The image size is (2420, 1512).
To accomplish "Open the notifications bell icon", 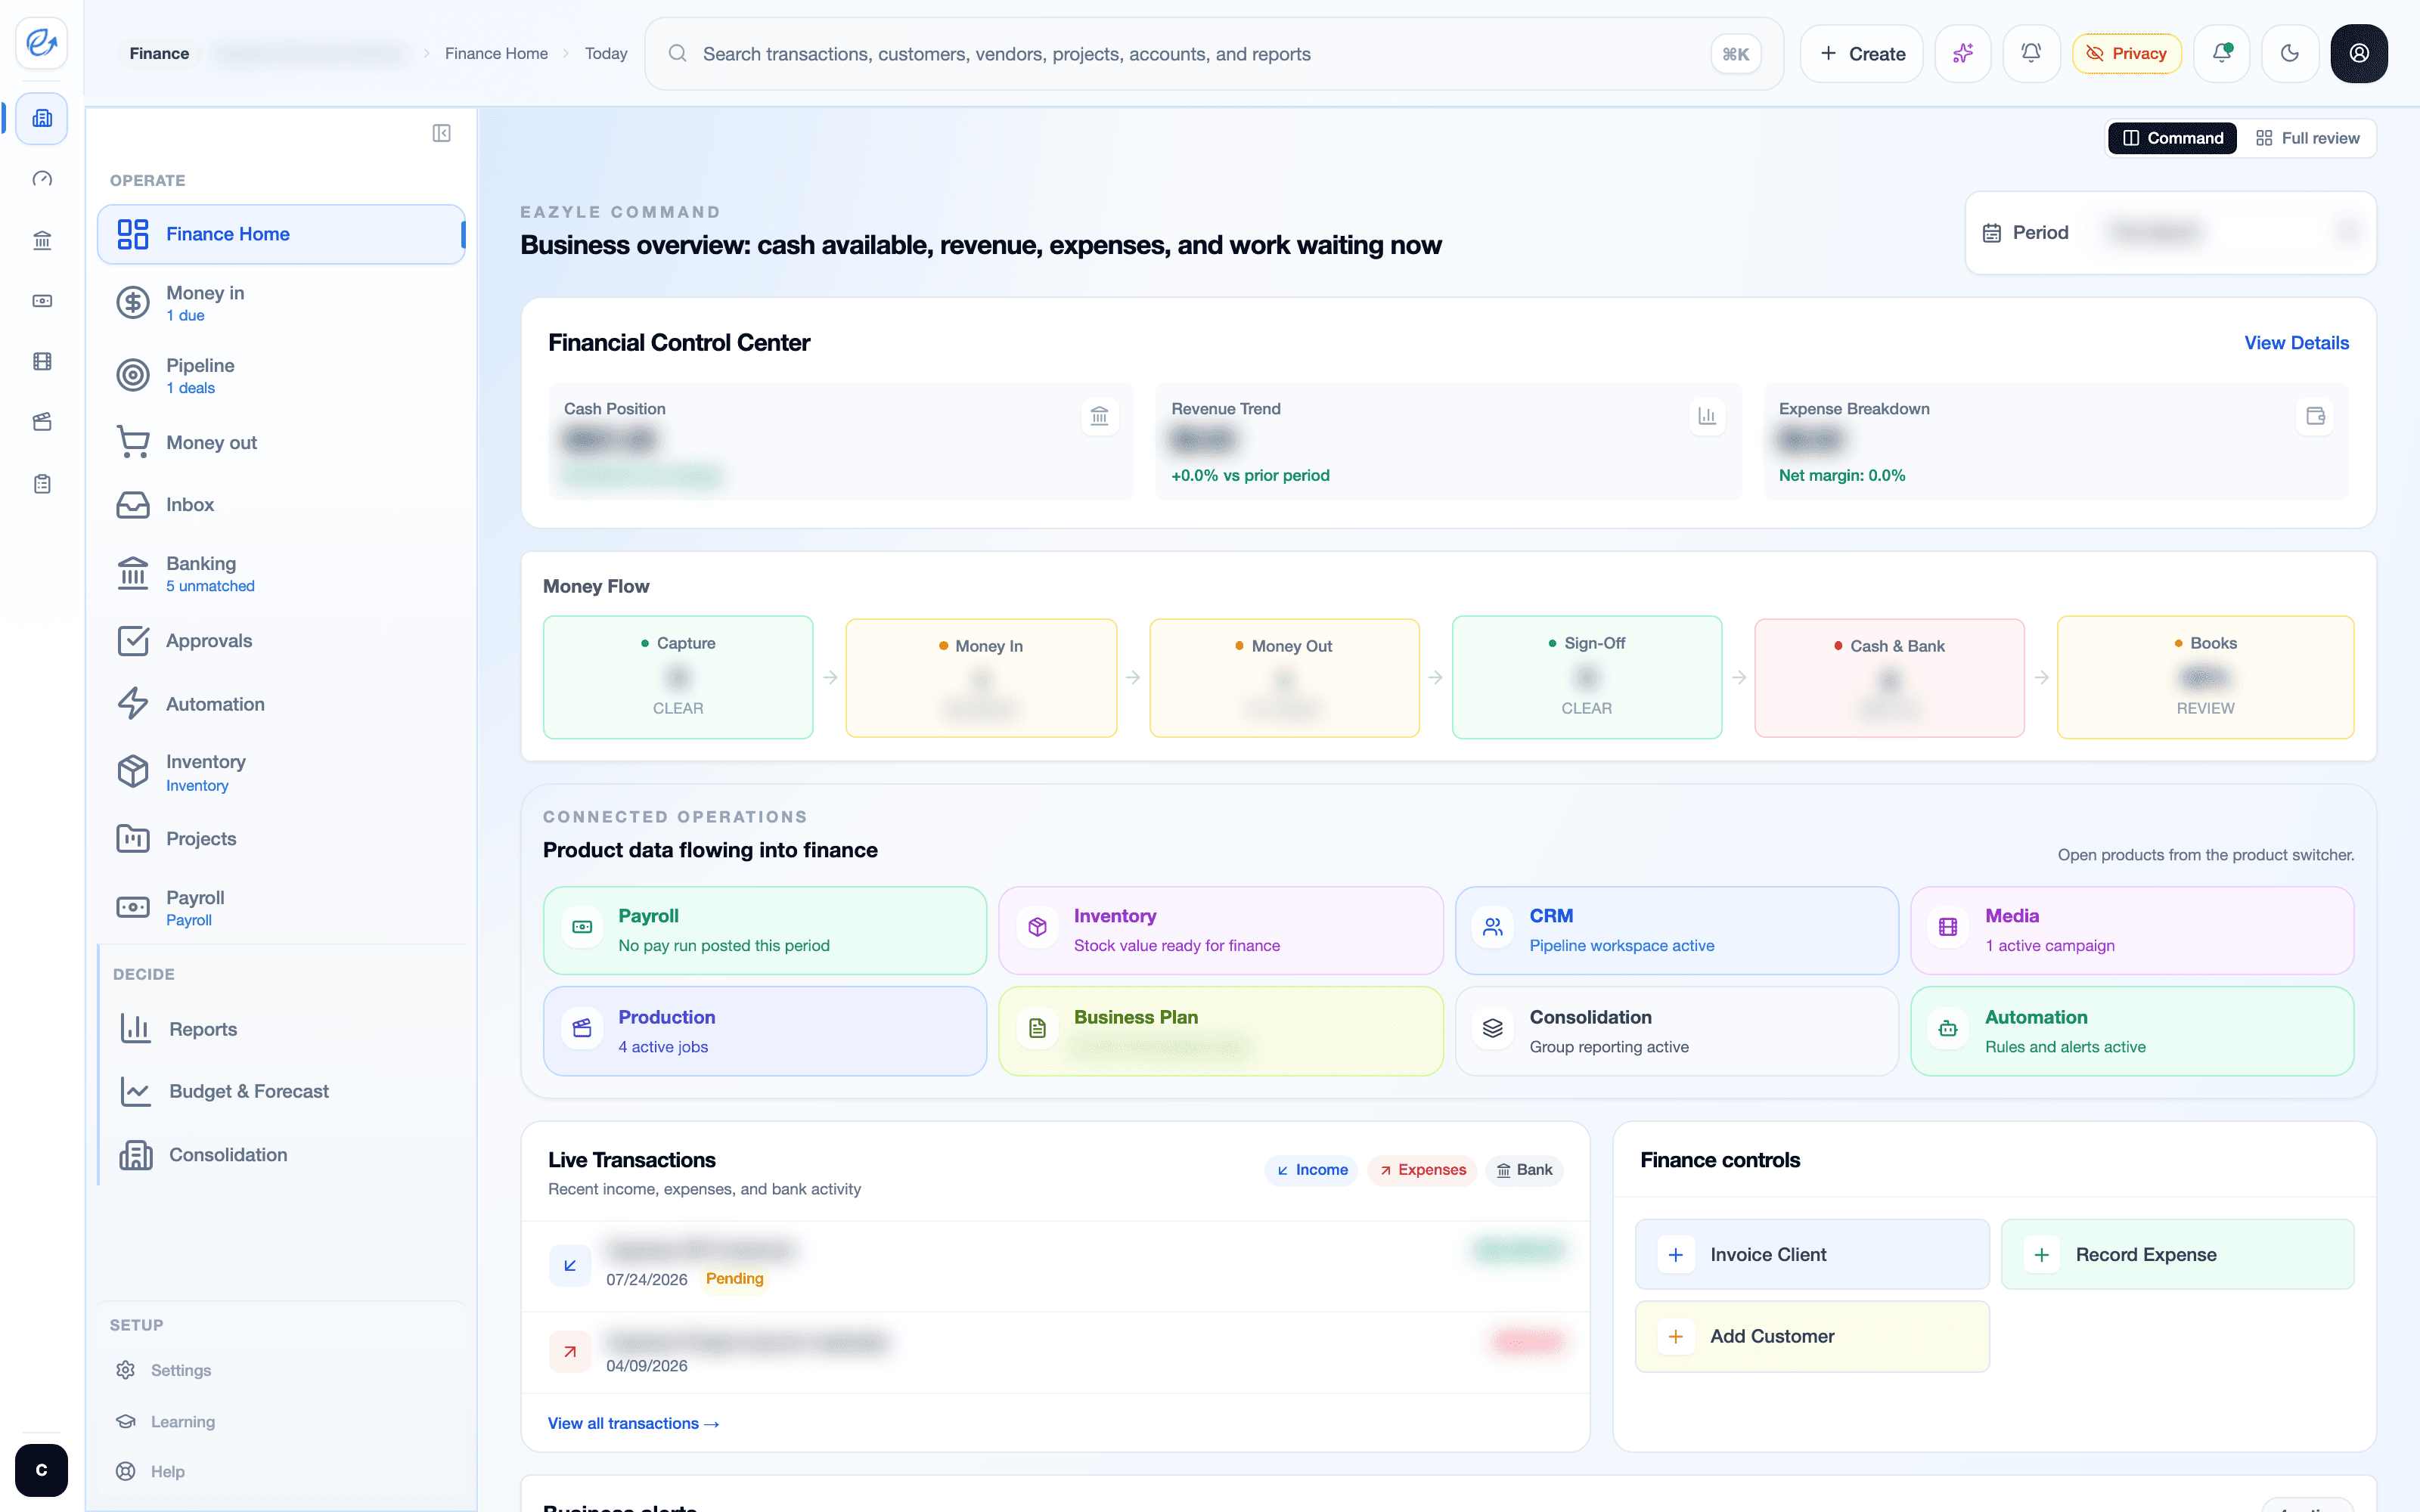I will 2030,54.
